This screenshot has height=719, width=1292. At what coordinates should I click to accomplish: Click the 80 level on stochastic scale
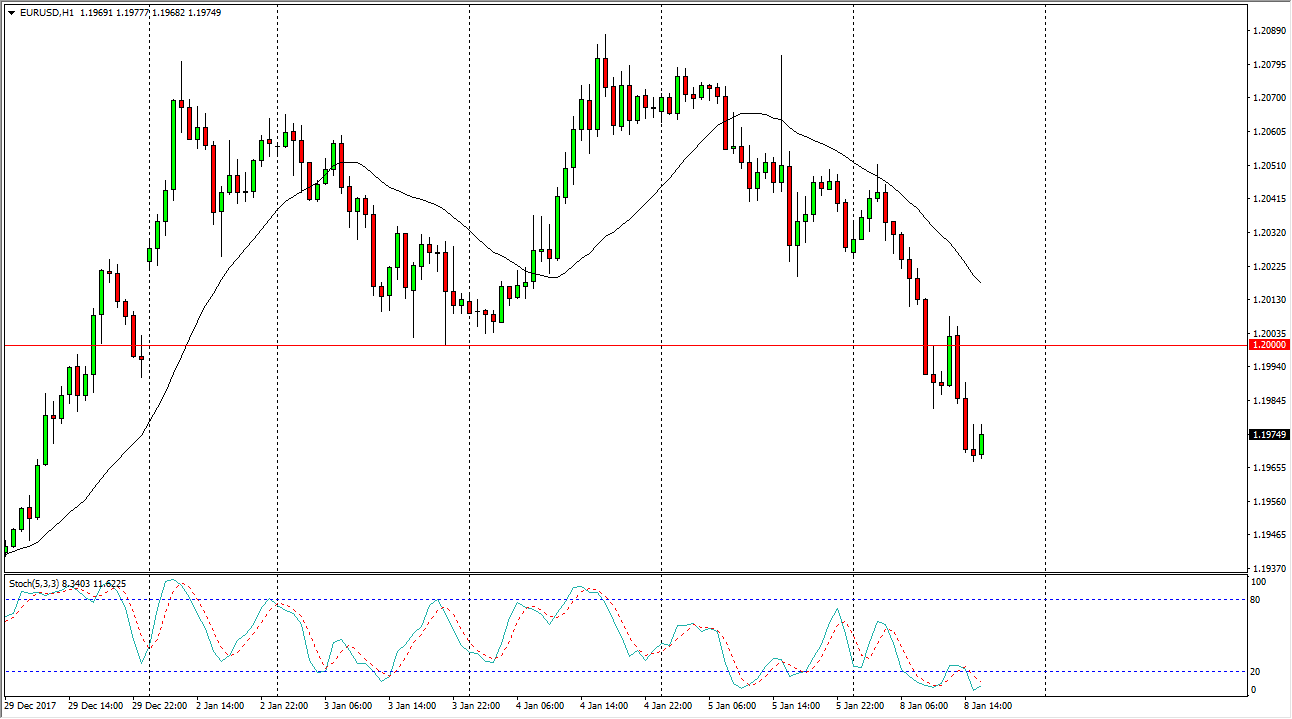[1258, 600]
